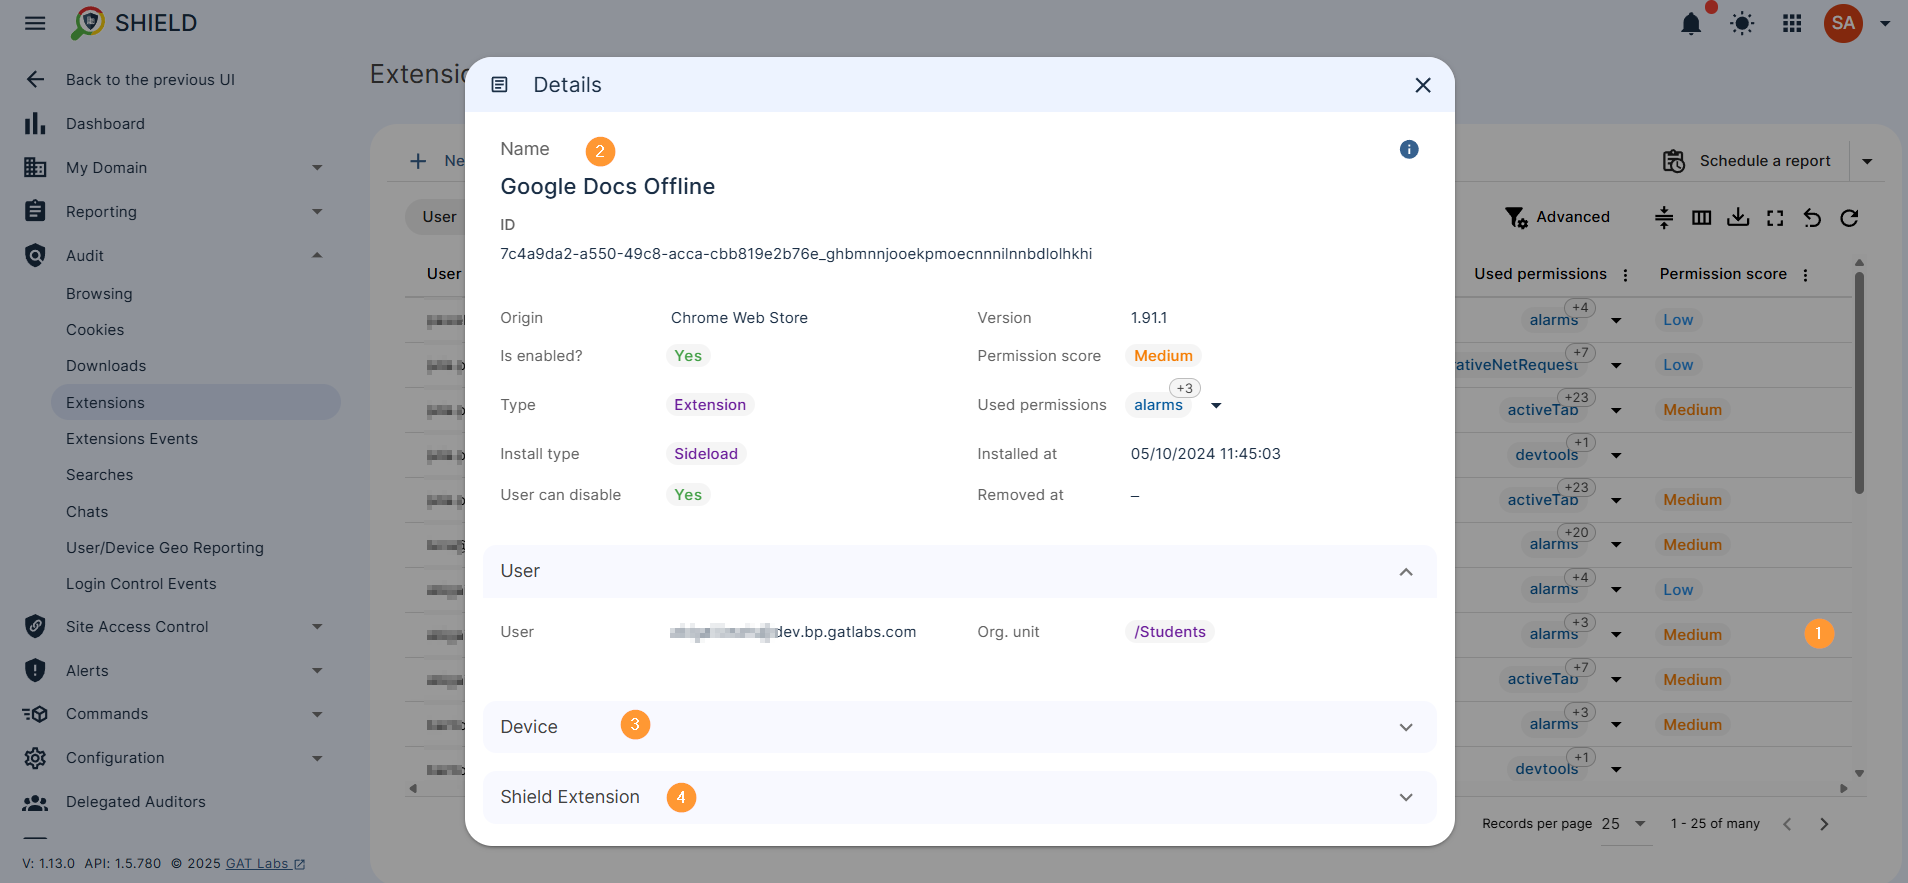Click the Dashboard bar chart icon
This screenshot has height=883, width=1908.
pyautogui.click(x=35, y=124)
